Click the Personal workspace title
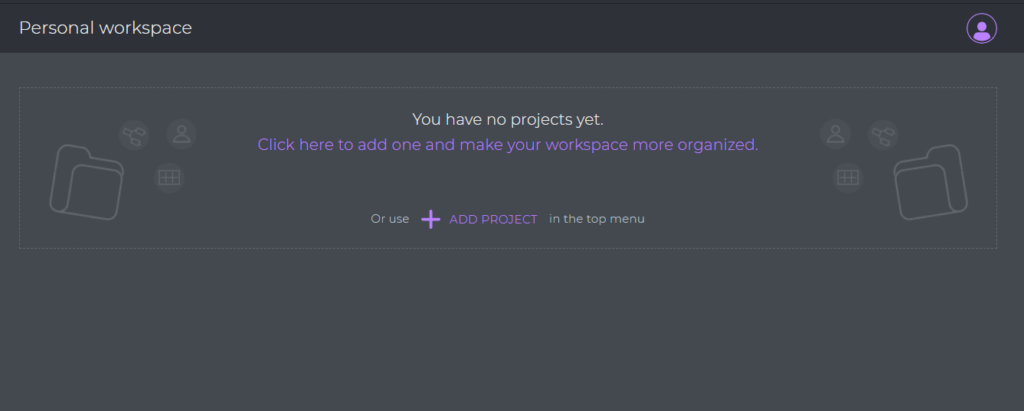 pyautogui.click(x=105, y=28)
